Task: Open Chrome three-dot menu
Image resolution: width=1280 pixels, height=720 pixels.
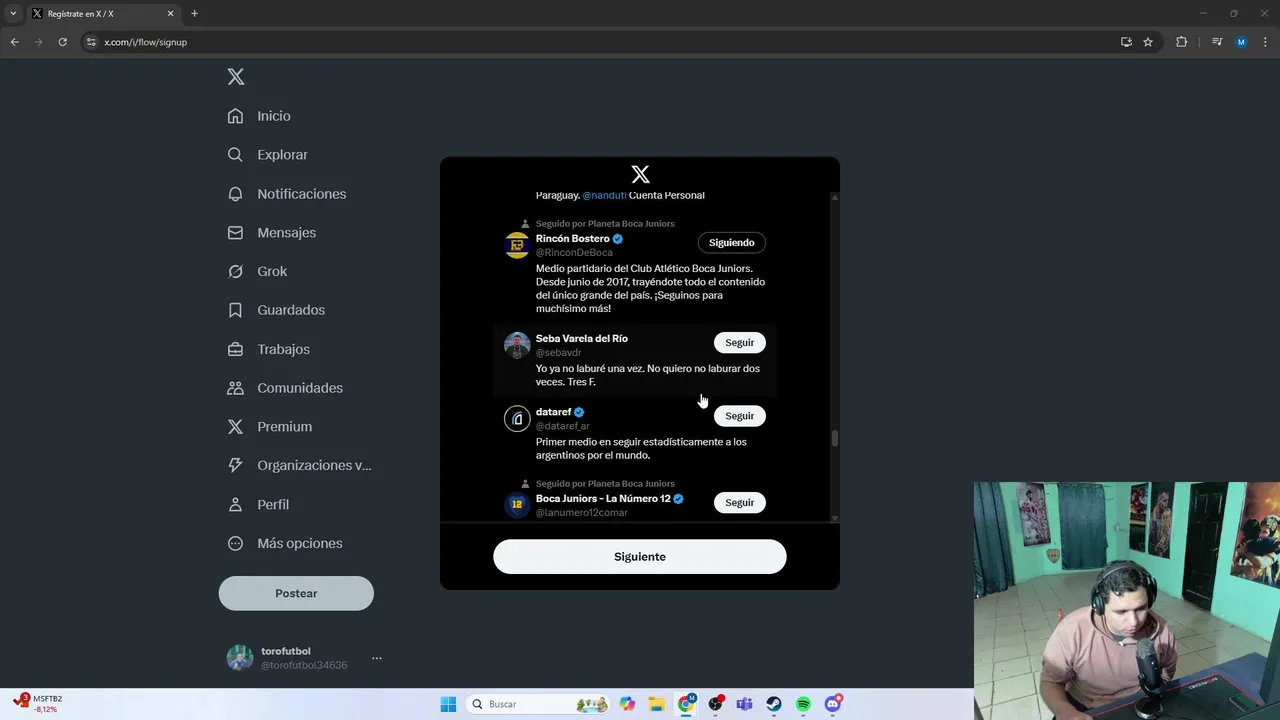Action: [1266, 42]
